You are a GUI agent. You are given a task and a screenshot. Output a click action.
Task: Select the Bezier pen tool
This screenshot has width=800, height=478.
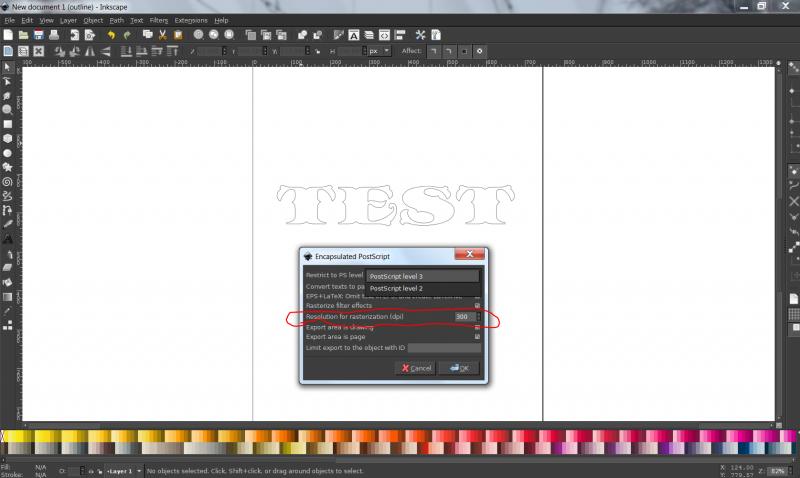[x=7, y=210]
